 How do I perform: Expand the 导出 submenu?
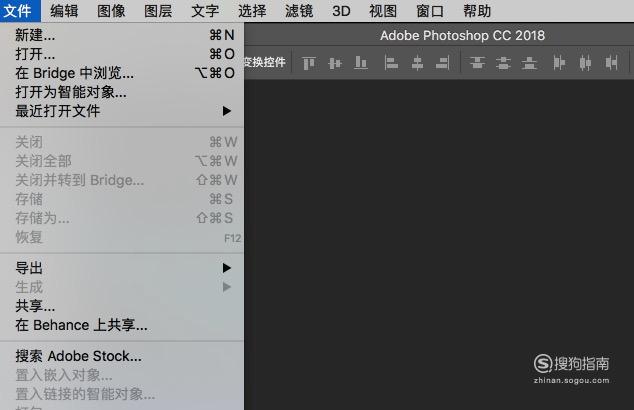pyautogui.click(x=122, y=268)
